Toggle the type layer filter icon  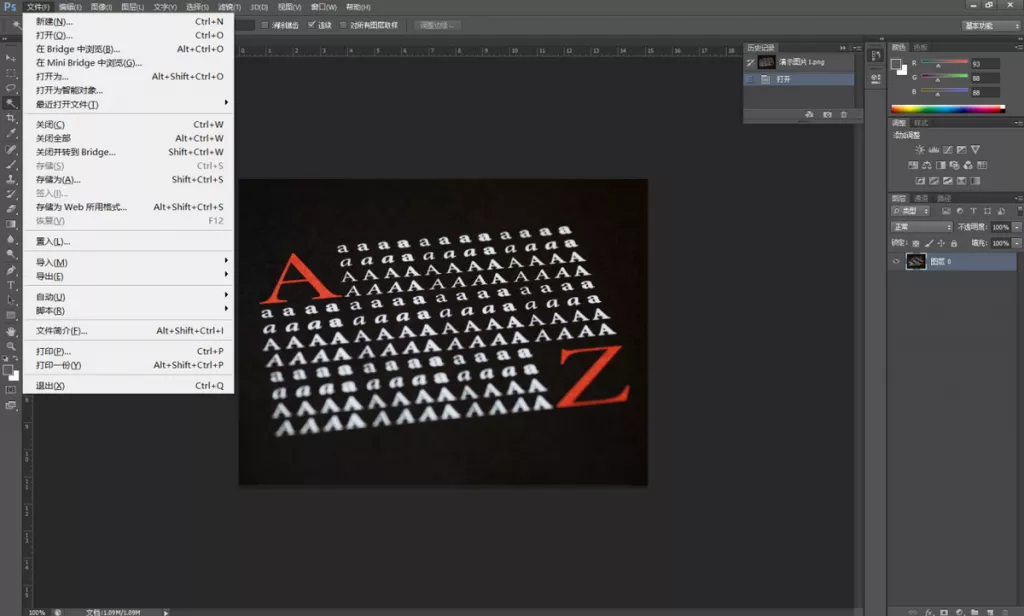pyautogui.click(x=973, y=211)
